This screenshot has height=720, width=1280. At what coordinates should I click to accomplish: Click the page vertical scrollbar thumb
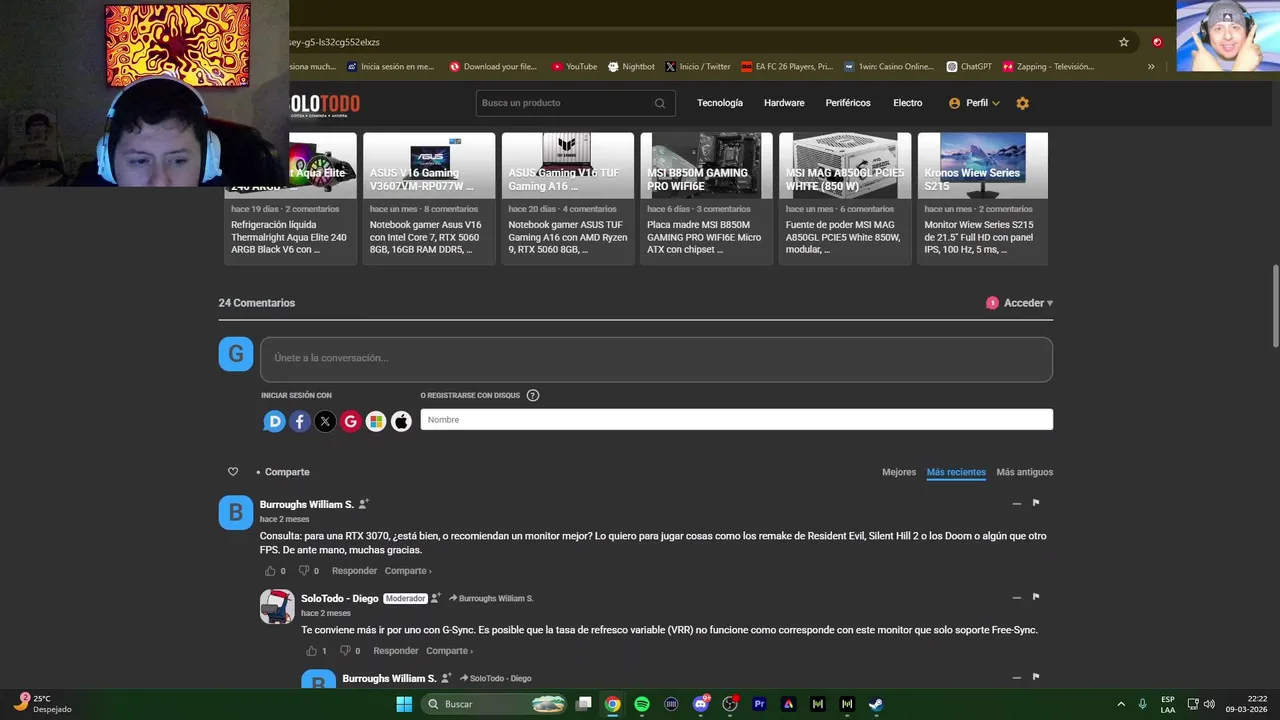pyautogui.click(x=1274, y=306)
